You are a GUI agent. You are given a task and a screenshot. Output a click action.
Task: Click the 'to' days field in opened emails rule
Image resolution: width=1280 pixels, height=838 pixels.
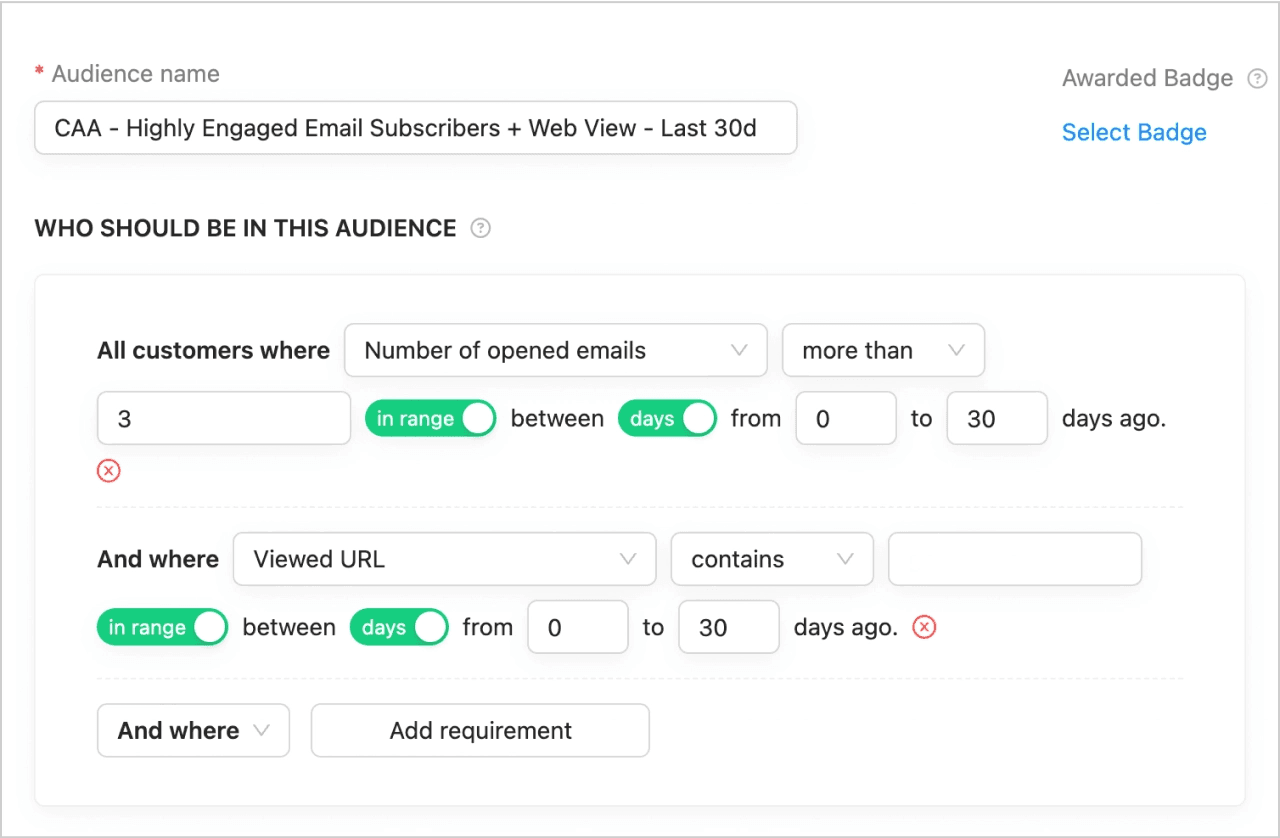tap(996, 419)
